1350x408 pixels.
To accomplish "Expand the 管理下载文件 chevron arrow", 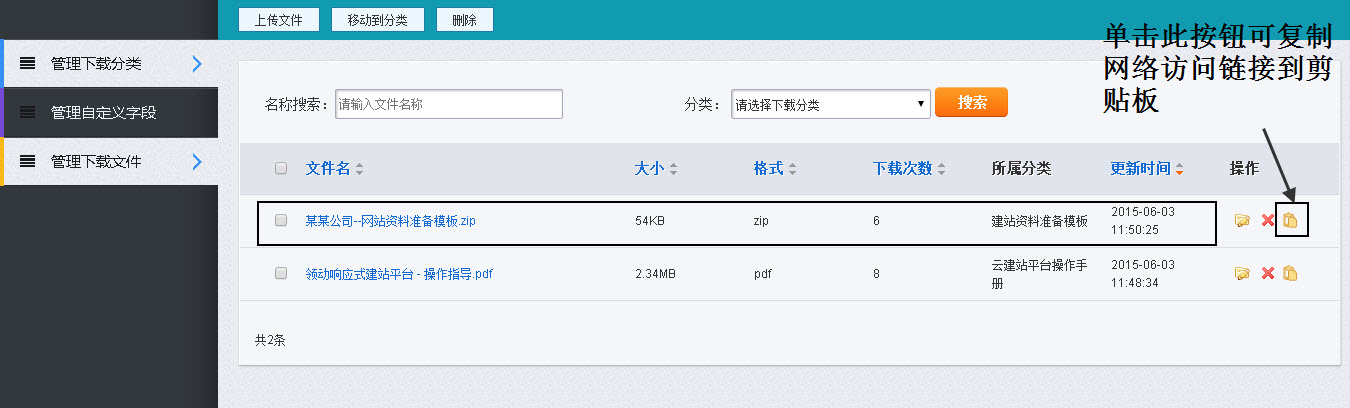I will point(197,161).
